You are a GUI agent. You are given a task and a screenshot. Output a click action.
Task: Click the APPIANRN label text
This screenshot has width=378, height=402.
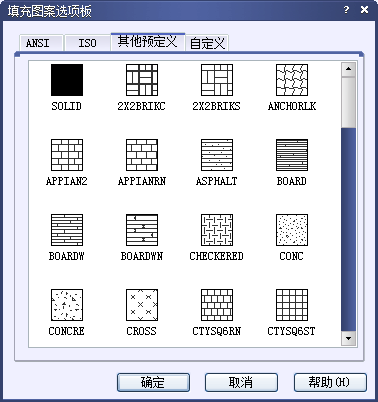coord(142,181)
